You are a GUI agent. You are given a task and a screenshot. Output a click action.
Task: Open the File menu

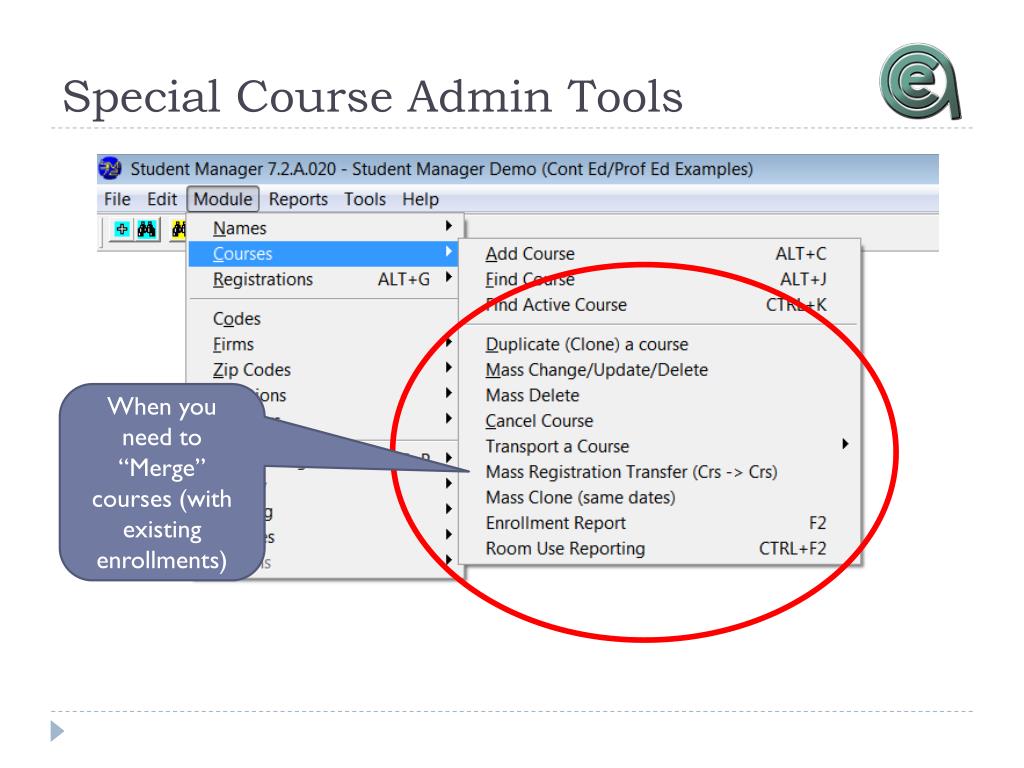tap(118, 199)
